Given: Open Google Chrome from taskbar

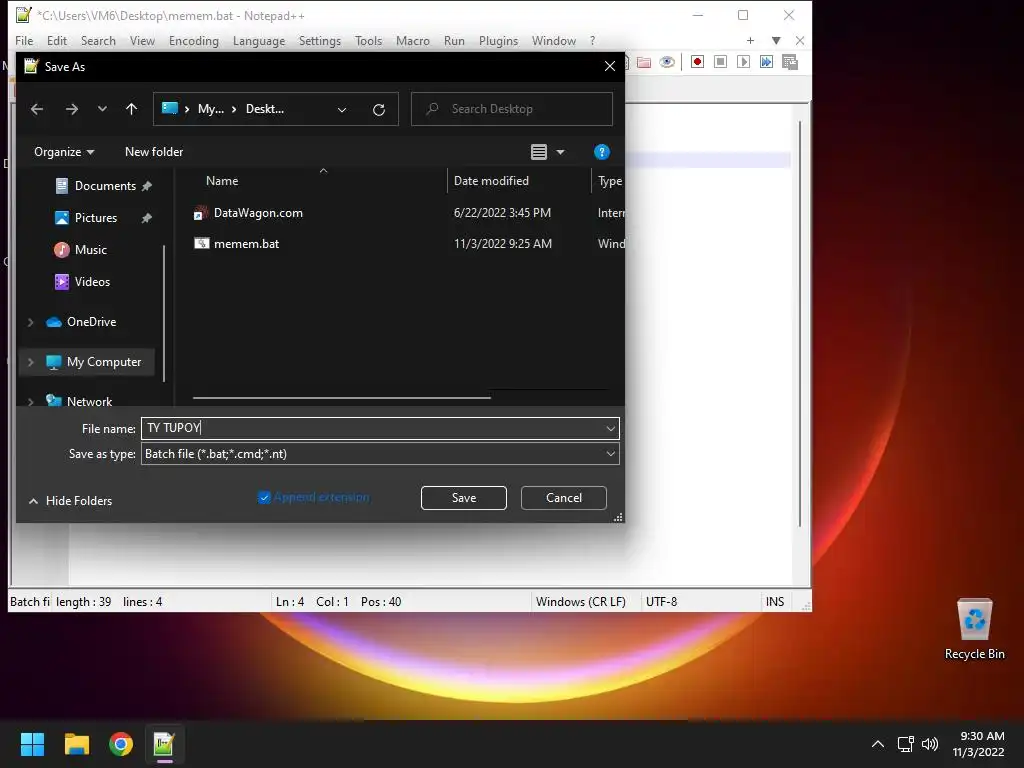Looking at the screenshot, I should point(121,744).
